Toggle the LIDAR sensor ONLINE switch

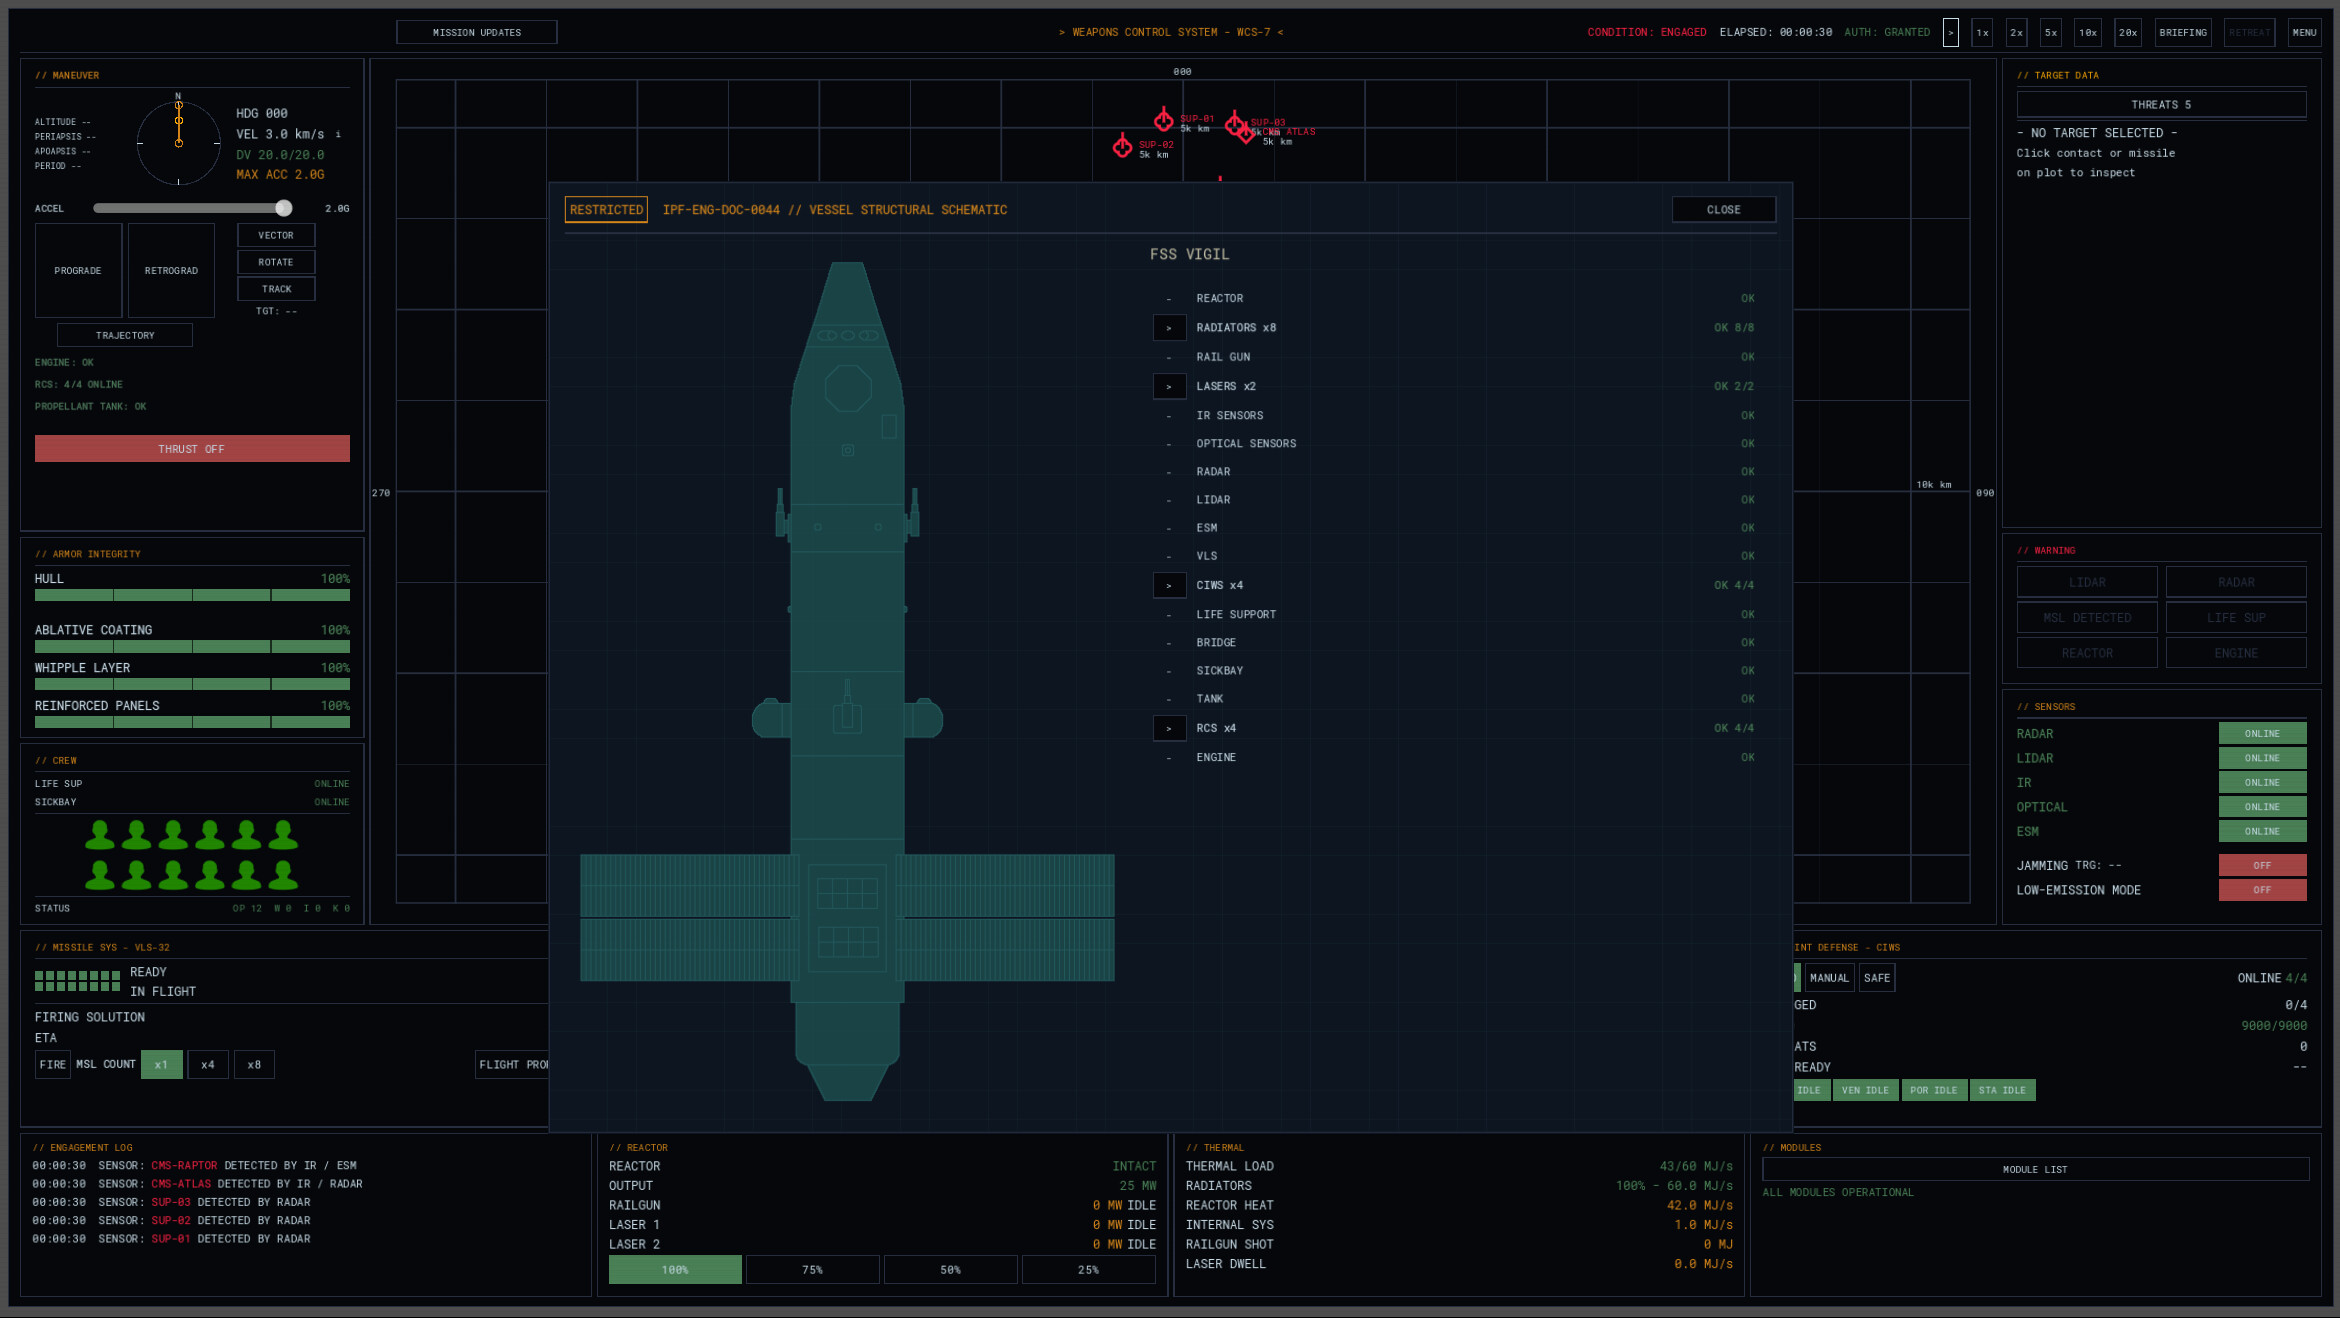[2262, 758]
